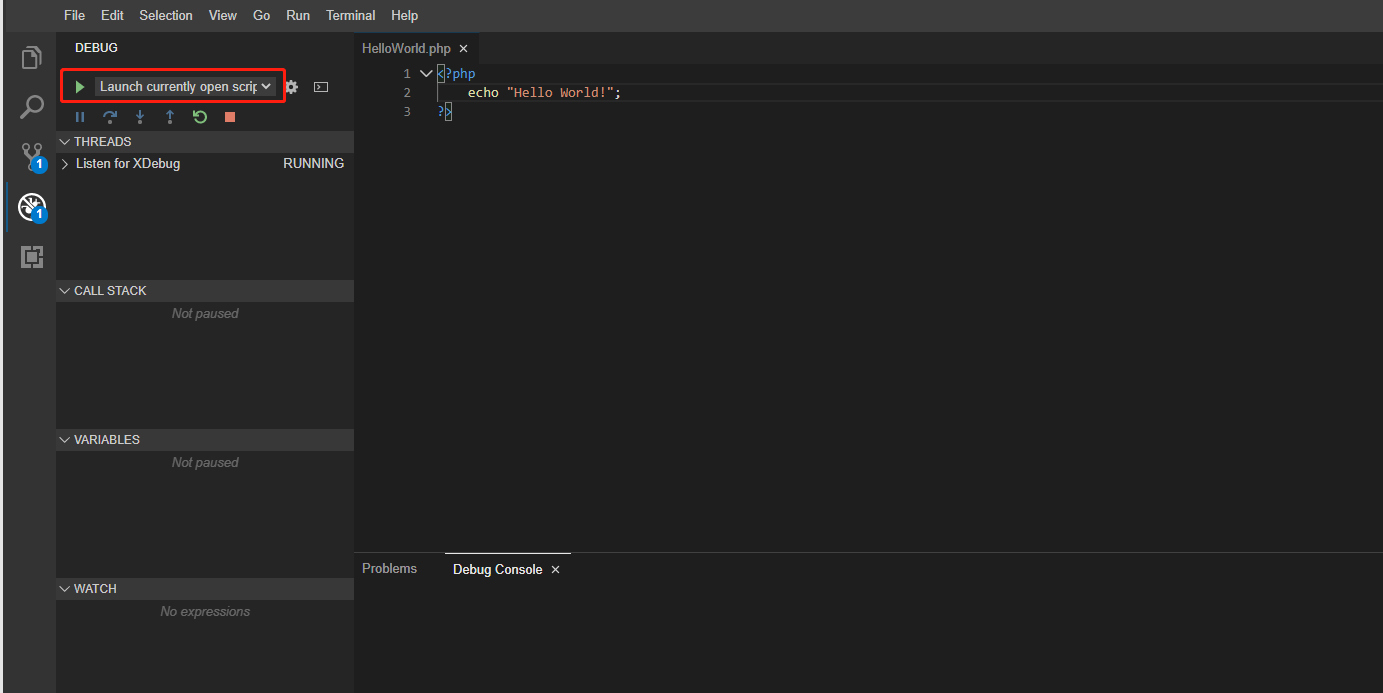Close the HelloWorld.php tab
Image resolution: width=1383 pixels, height=693 pixels.
tap(463, 48)
